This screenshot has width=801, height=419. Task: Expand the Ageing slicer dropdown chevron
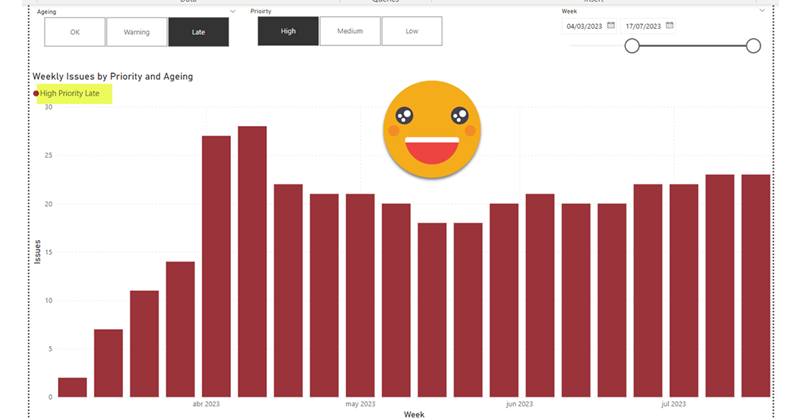point(233,11)
